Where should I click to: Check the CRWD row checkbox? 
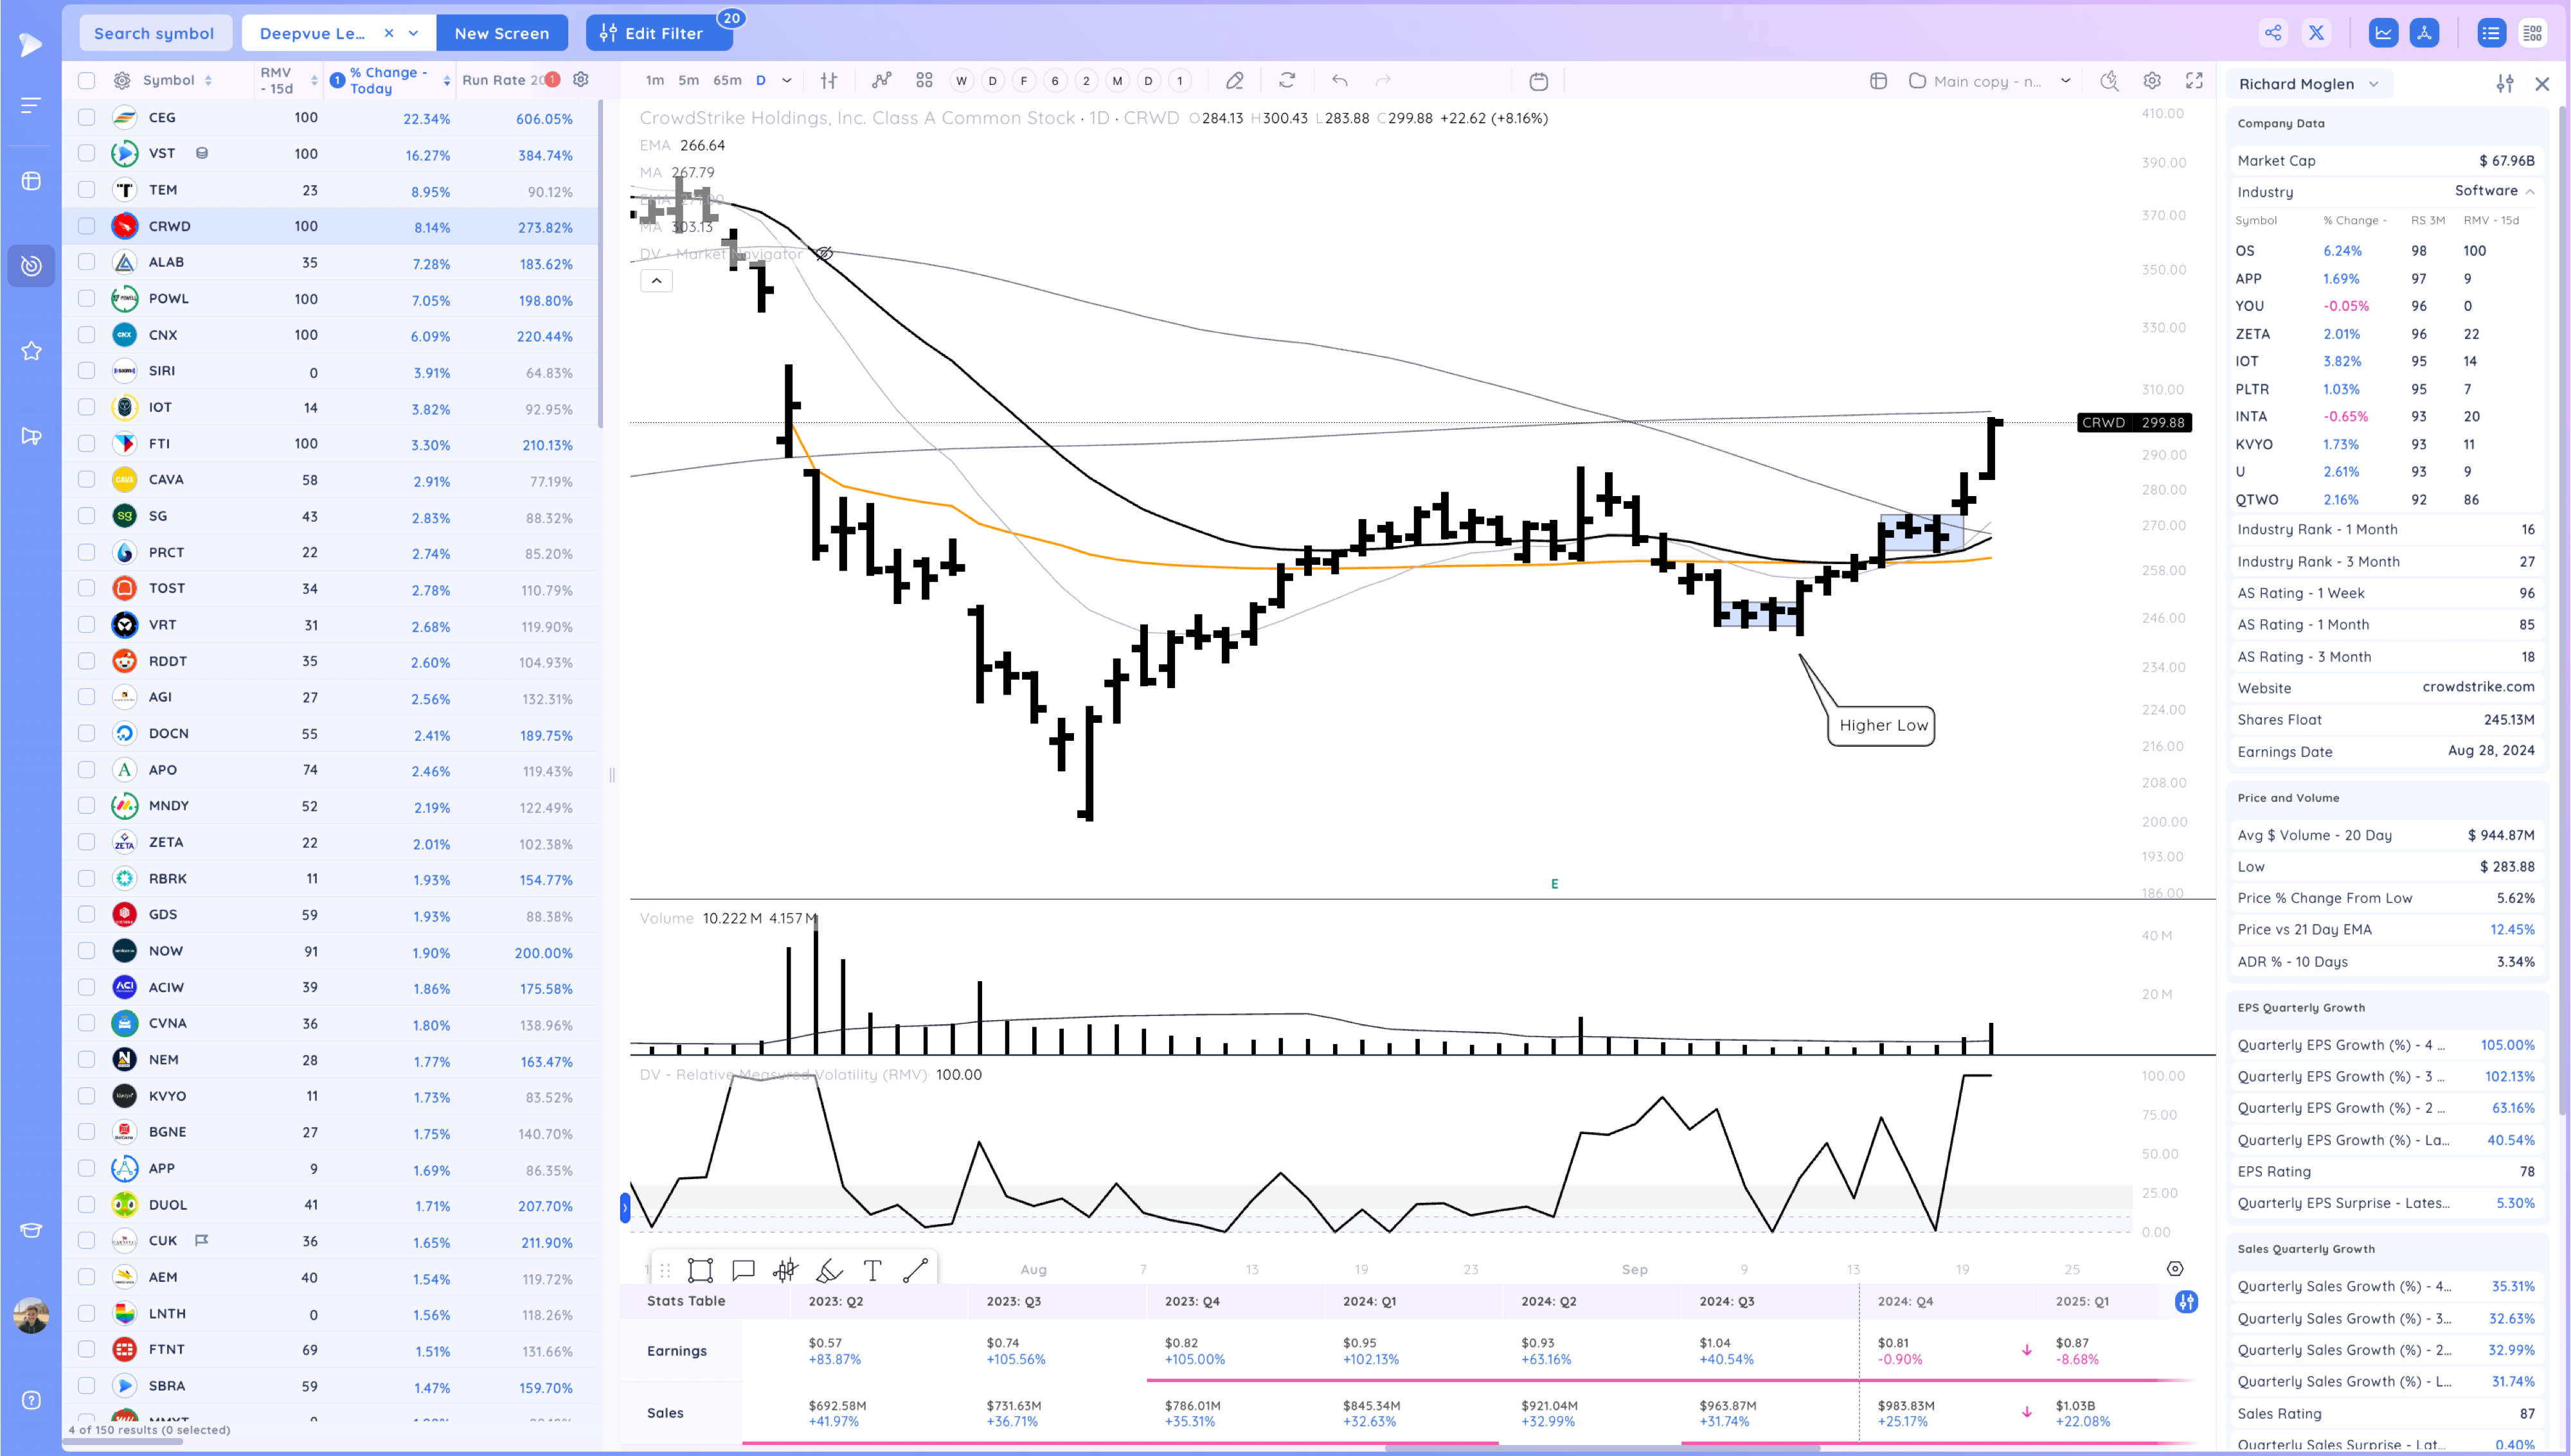(x=87, y=226)
